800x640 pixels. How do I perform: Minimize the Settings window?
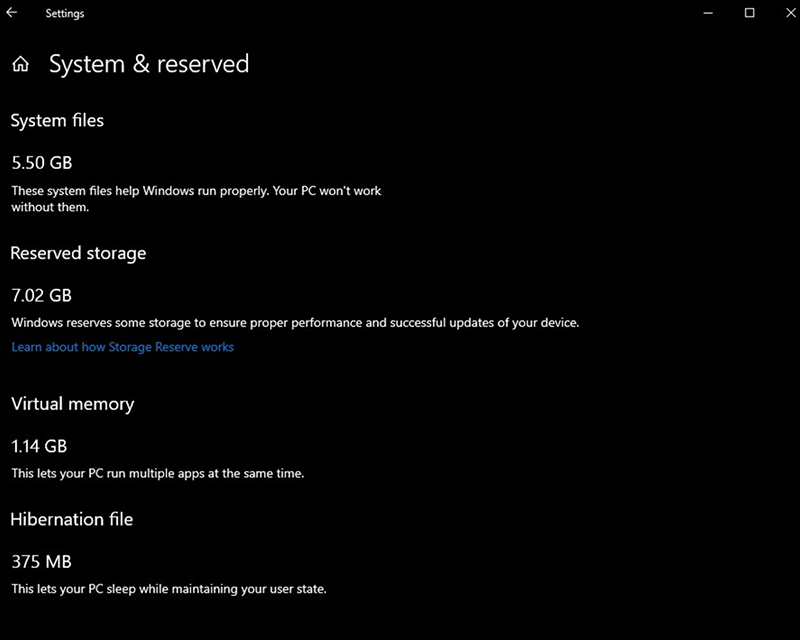click(x=708, y=13)
